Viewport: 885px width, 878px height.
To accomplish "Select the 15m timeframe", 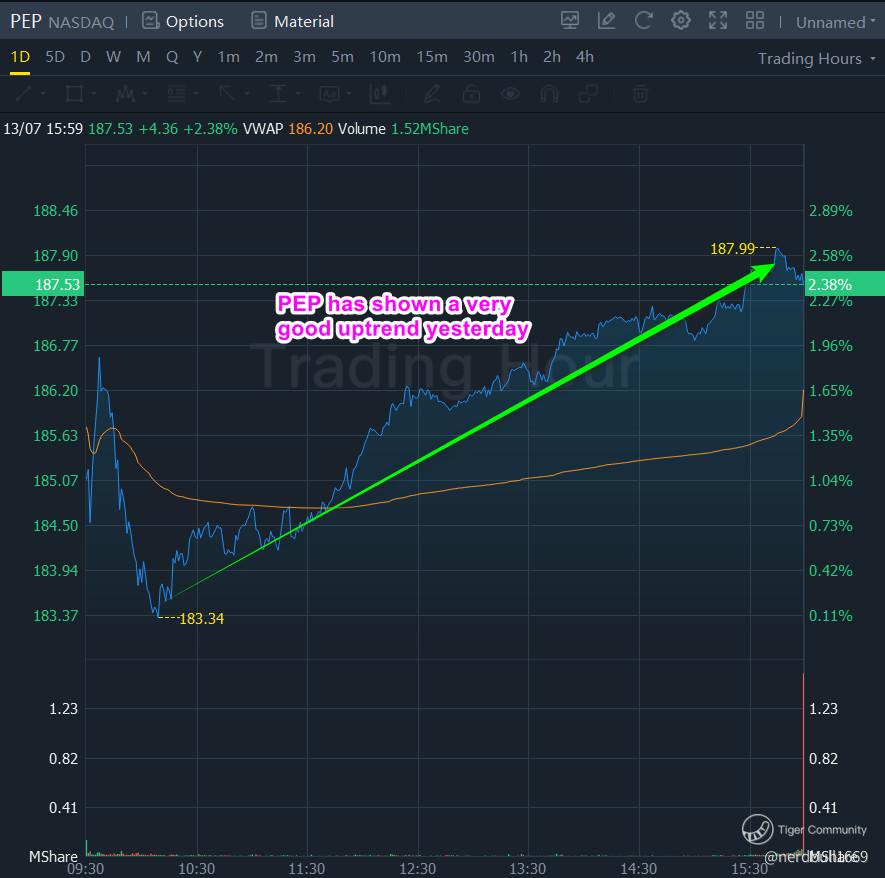I will (x=432, y=57).
